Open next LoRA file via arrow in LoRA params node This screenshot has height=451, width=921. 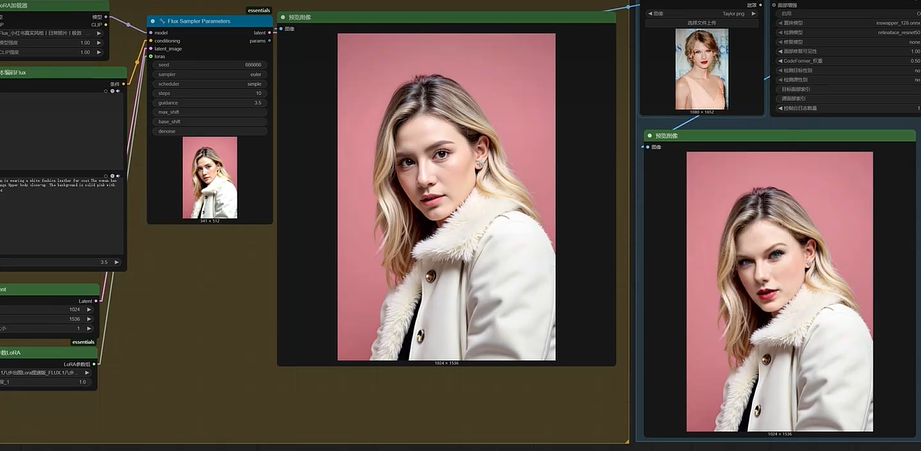[x=87, y=372]
